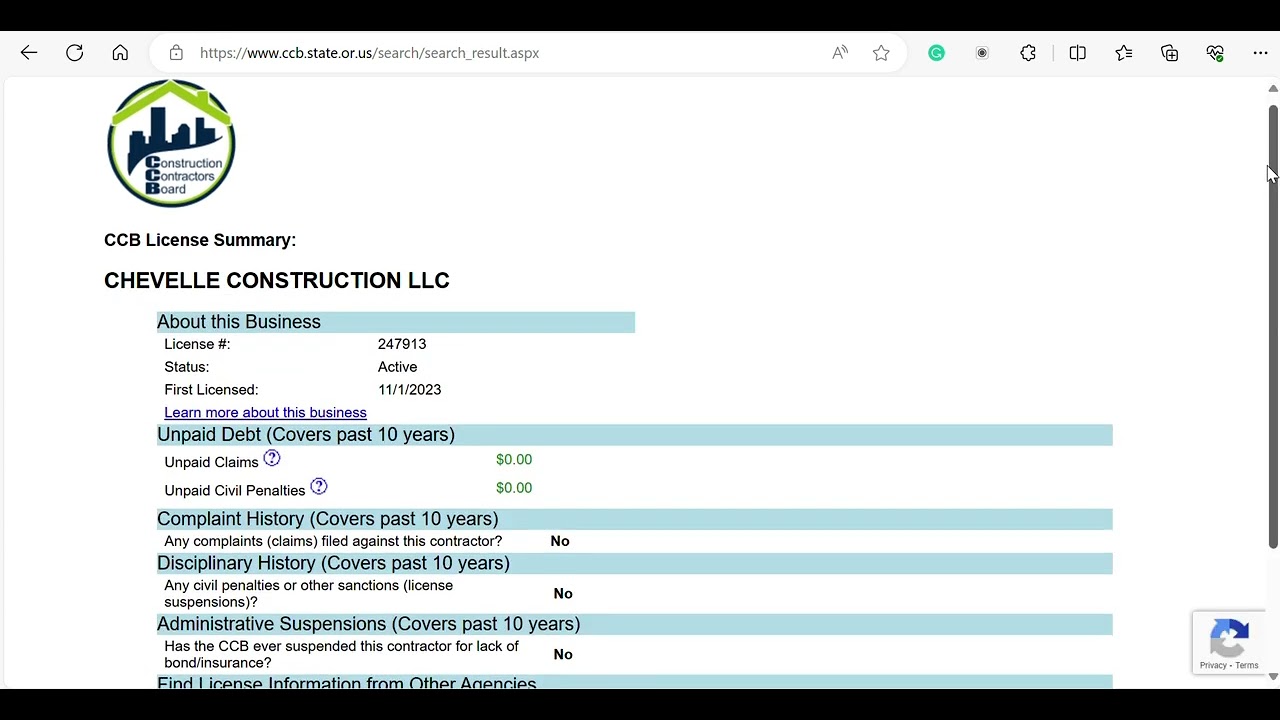Show help for Unpaid Civil Penalties
Image resolution: width=1280 pixels, height=720 pixels.
point(319,486)
